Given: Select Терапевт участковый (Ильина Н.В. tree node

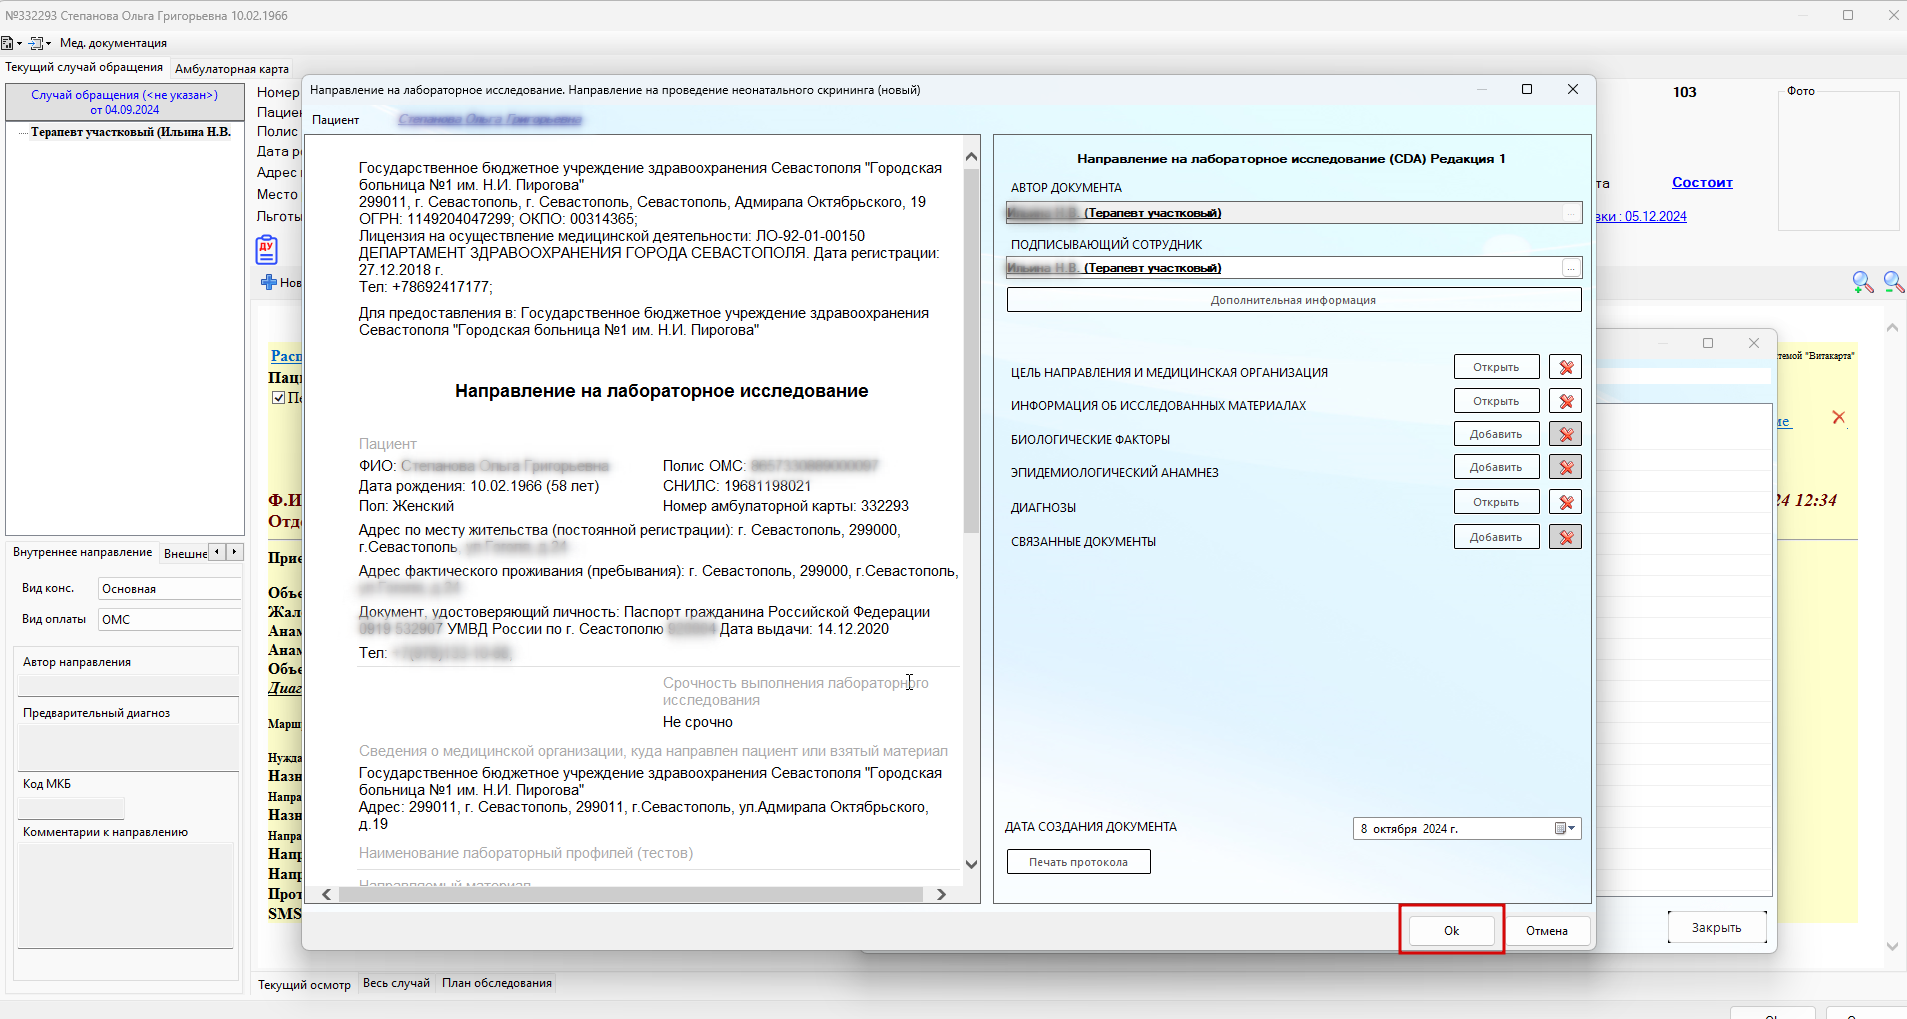Looking at the screenshot, I should click(130, 132).
